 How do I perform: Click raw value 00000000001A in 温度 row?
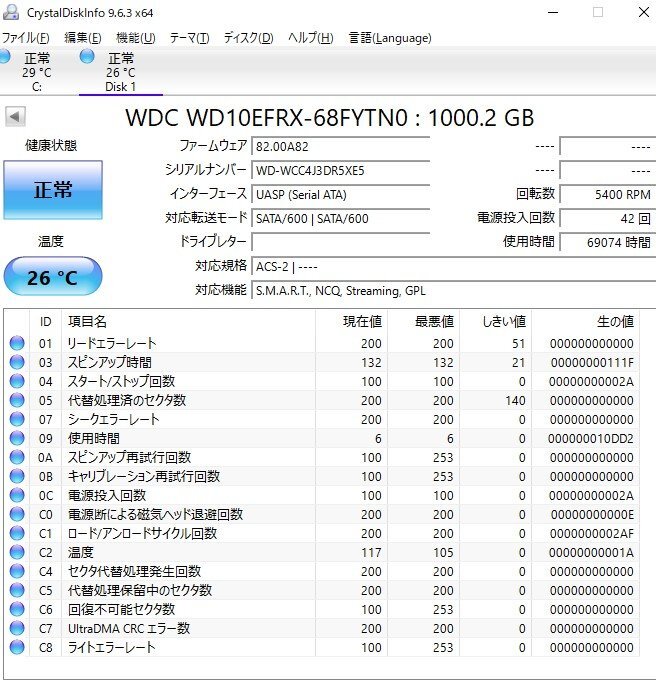[x=591, y=552]
